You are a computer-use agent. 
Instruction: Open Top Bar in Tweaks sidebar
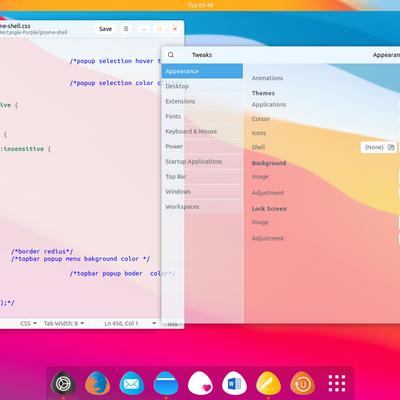tap(202, 177)
